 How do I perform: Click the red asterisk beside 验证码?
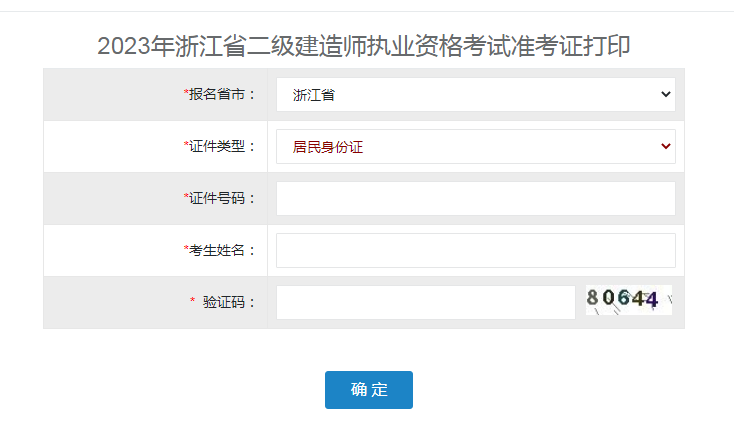[x=192, y=300]
